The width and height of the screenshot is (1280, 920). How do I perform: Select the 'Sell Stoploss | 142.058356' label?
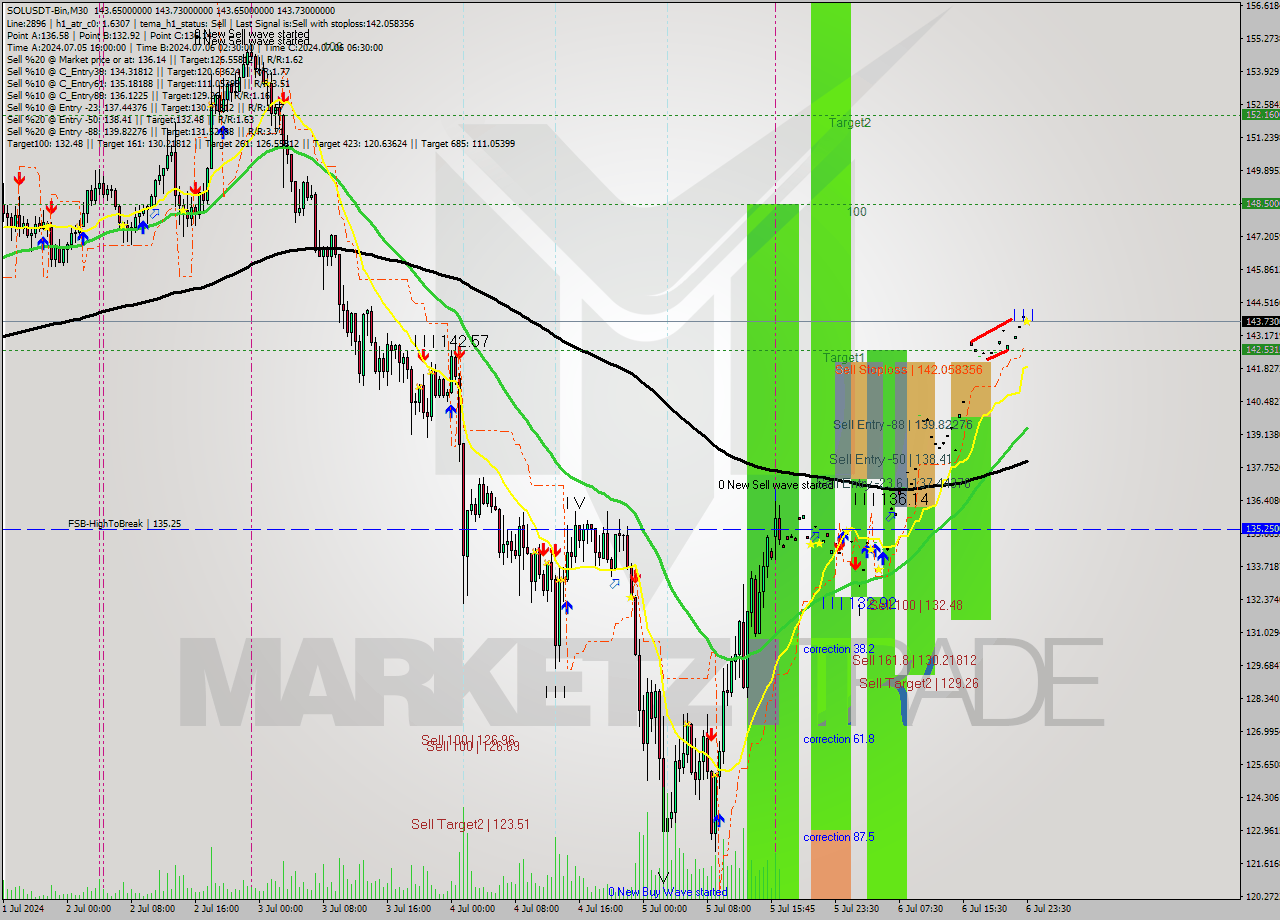pyautogui.click(x=909, y=369)
